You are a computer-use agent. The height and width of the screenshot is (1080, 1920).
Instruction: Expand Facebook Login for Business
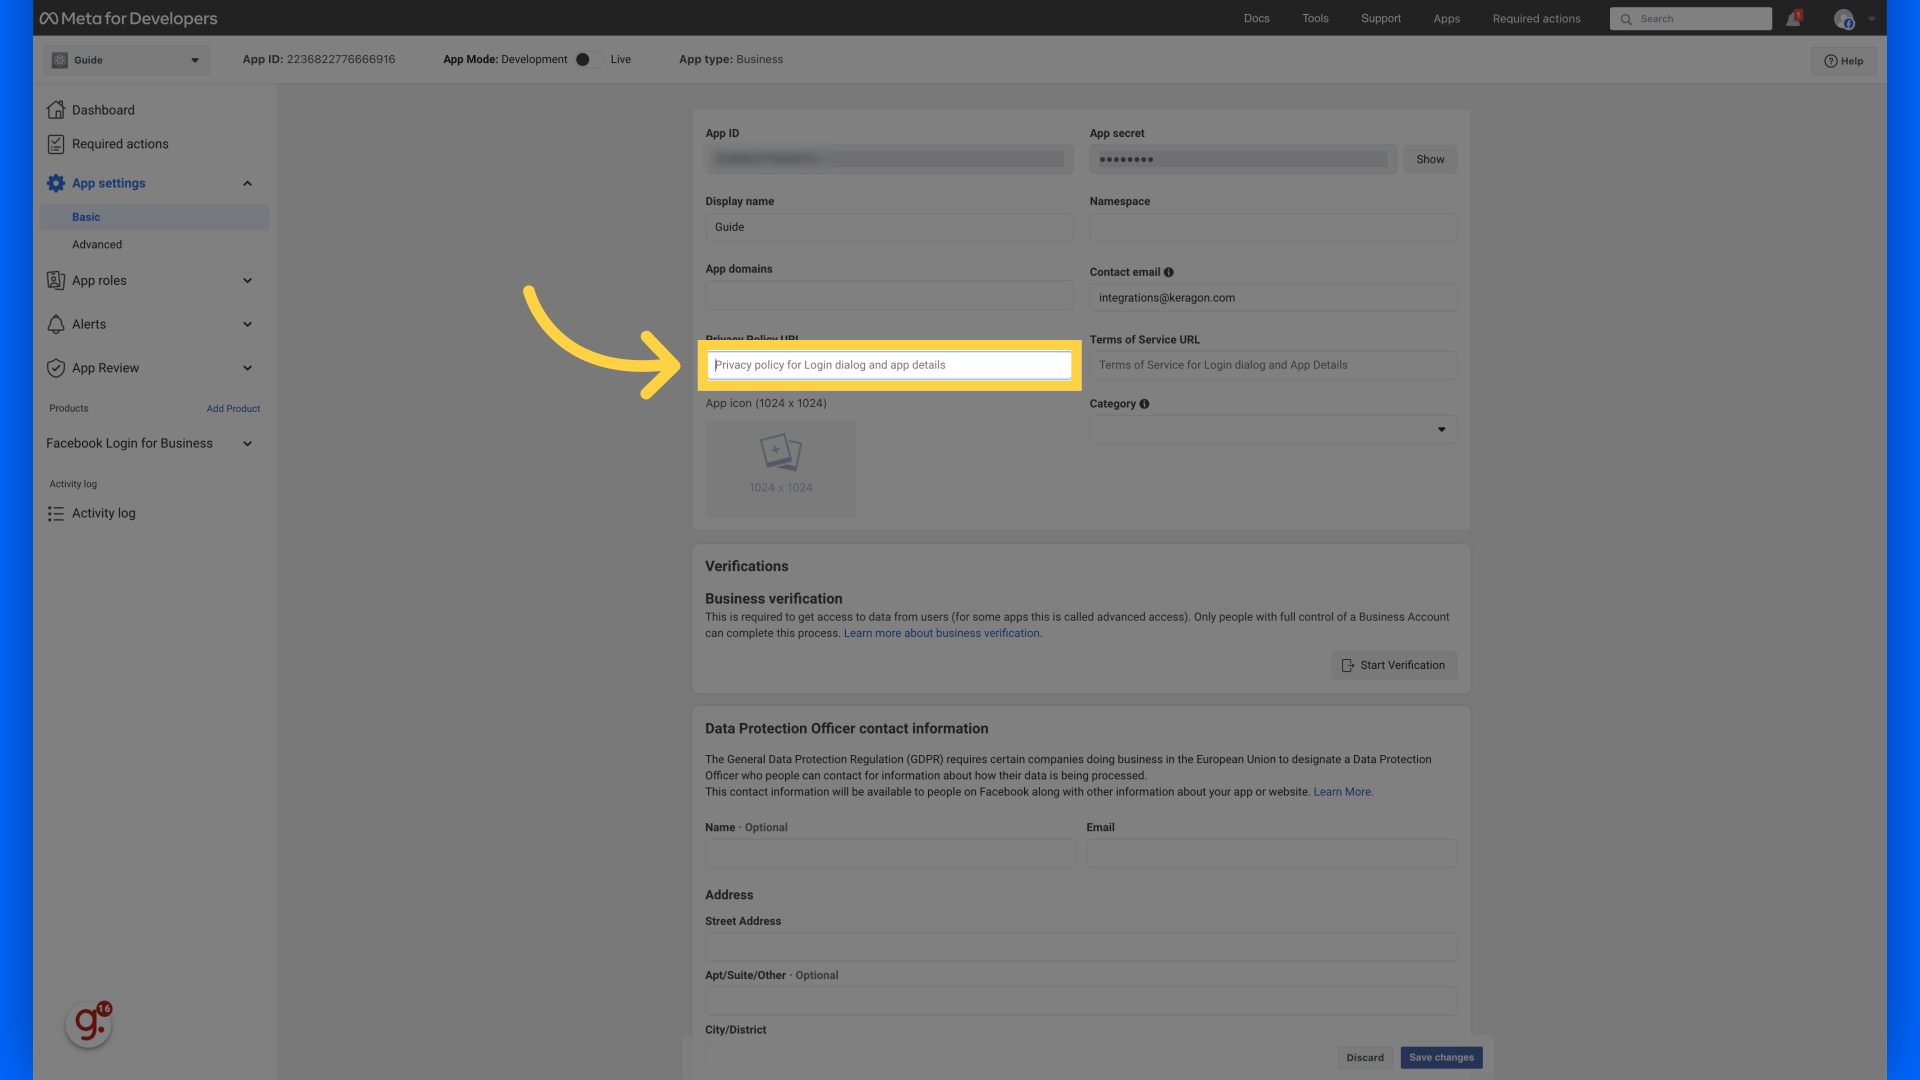248,444
